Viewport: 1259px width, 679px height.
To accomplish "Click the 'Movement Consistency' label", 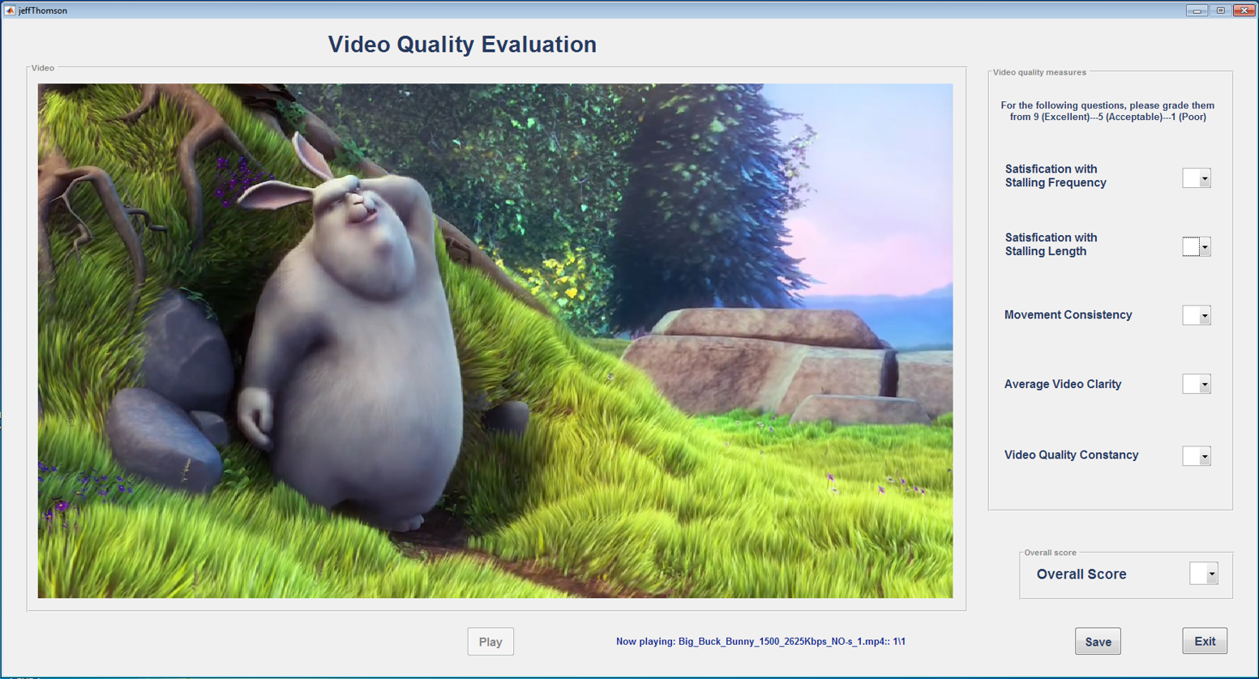I will point(1068,315).
